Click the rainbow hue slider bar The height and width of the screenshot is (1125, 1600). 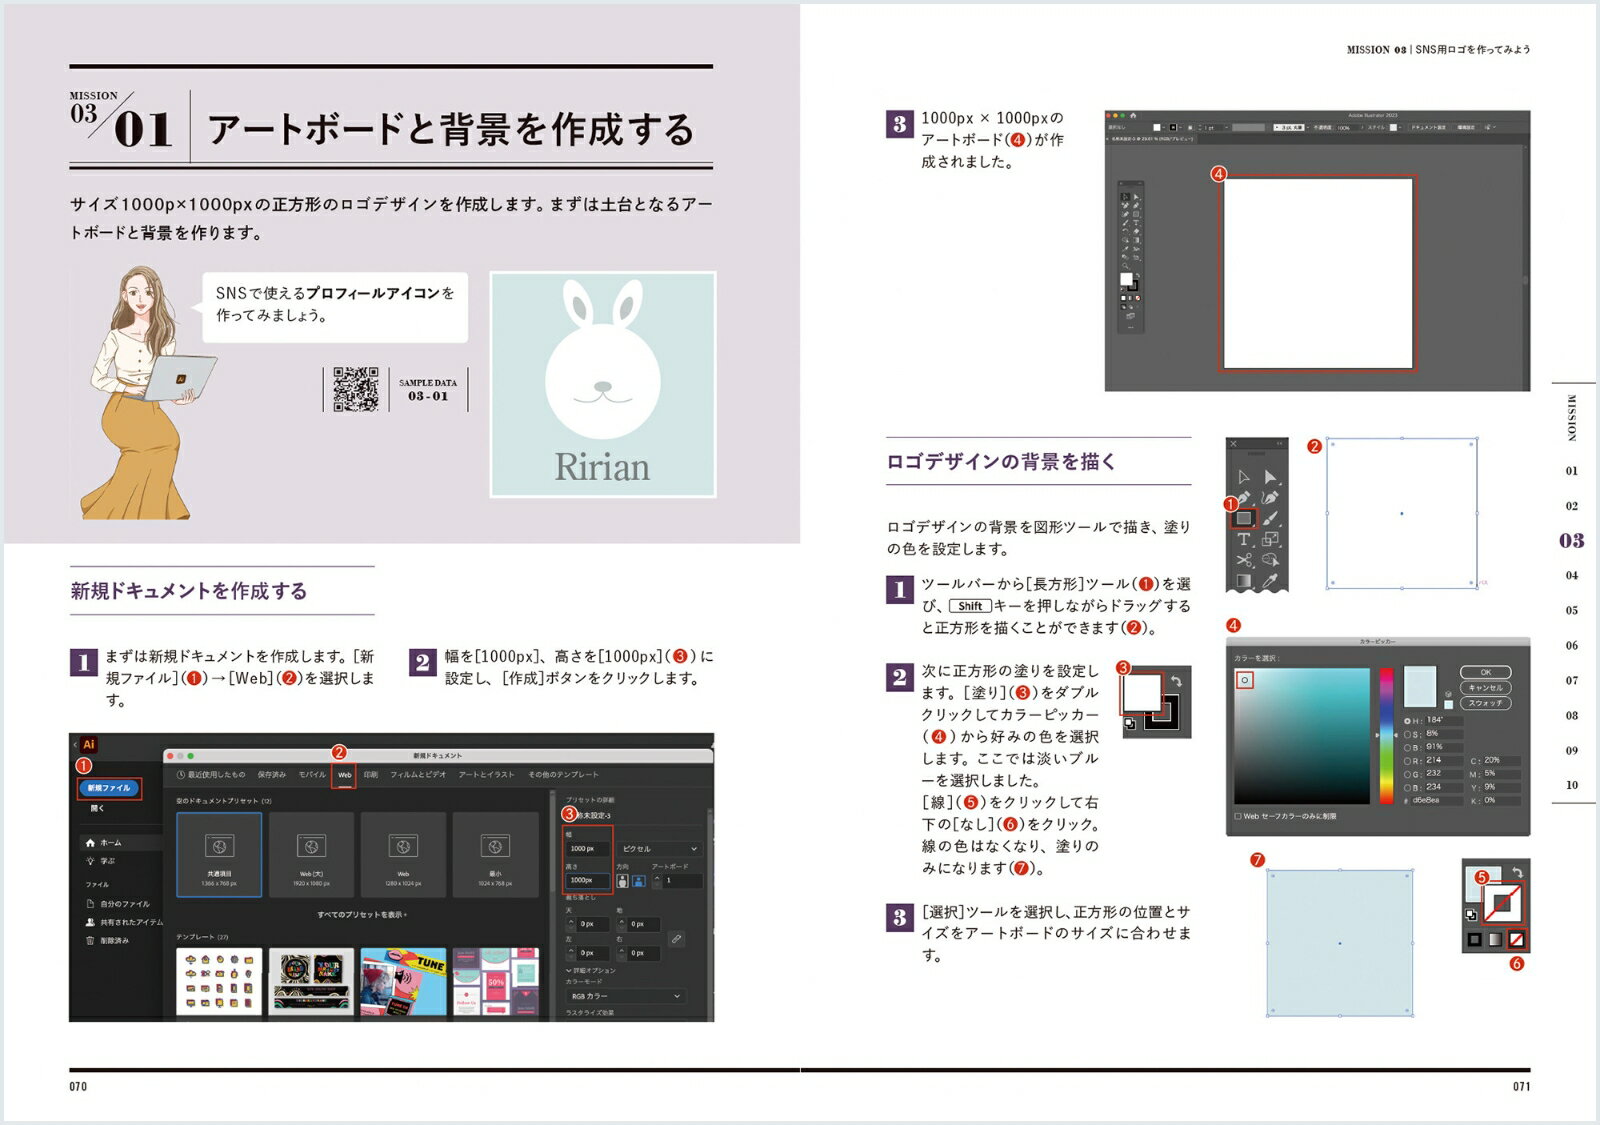click(x=1386, y=735)
